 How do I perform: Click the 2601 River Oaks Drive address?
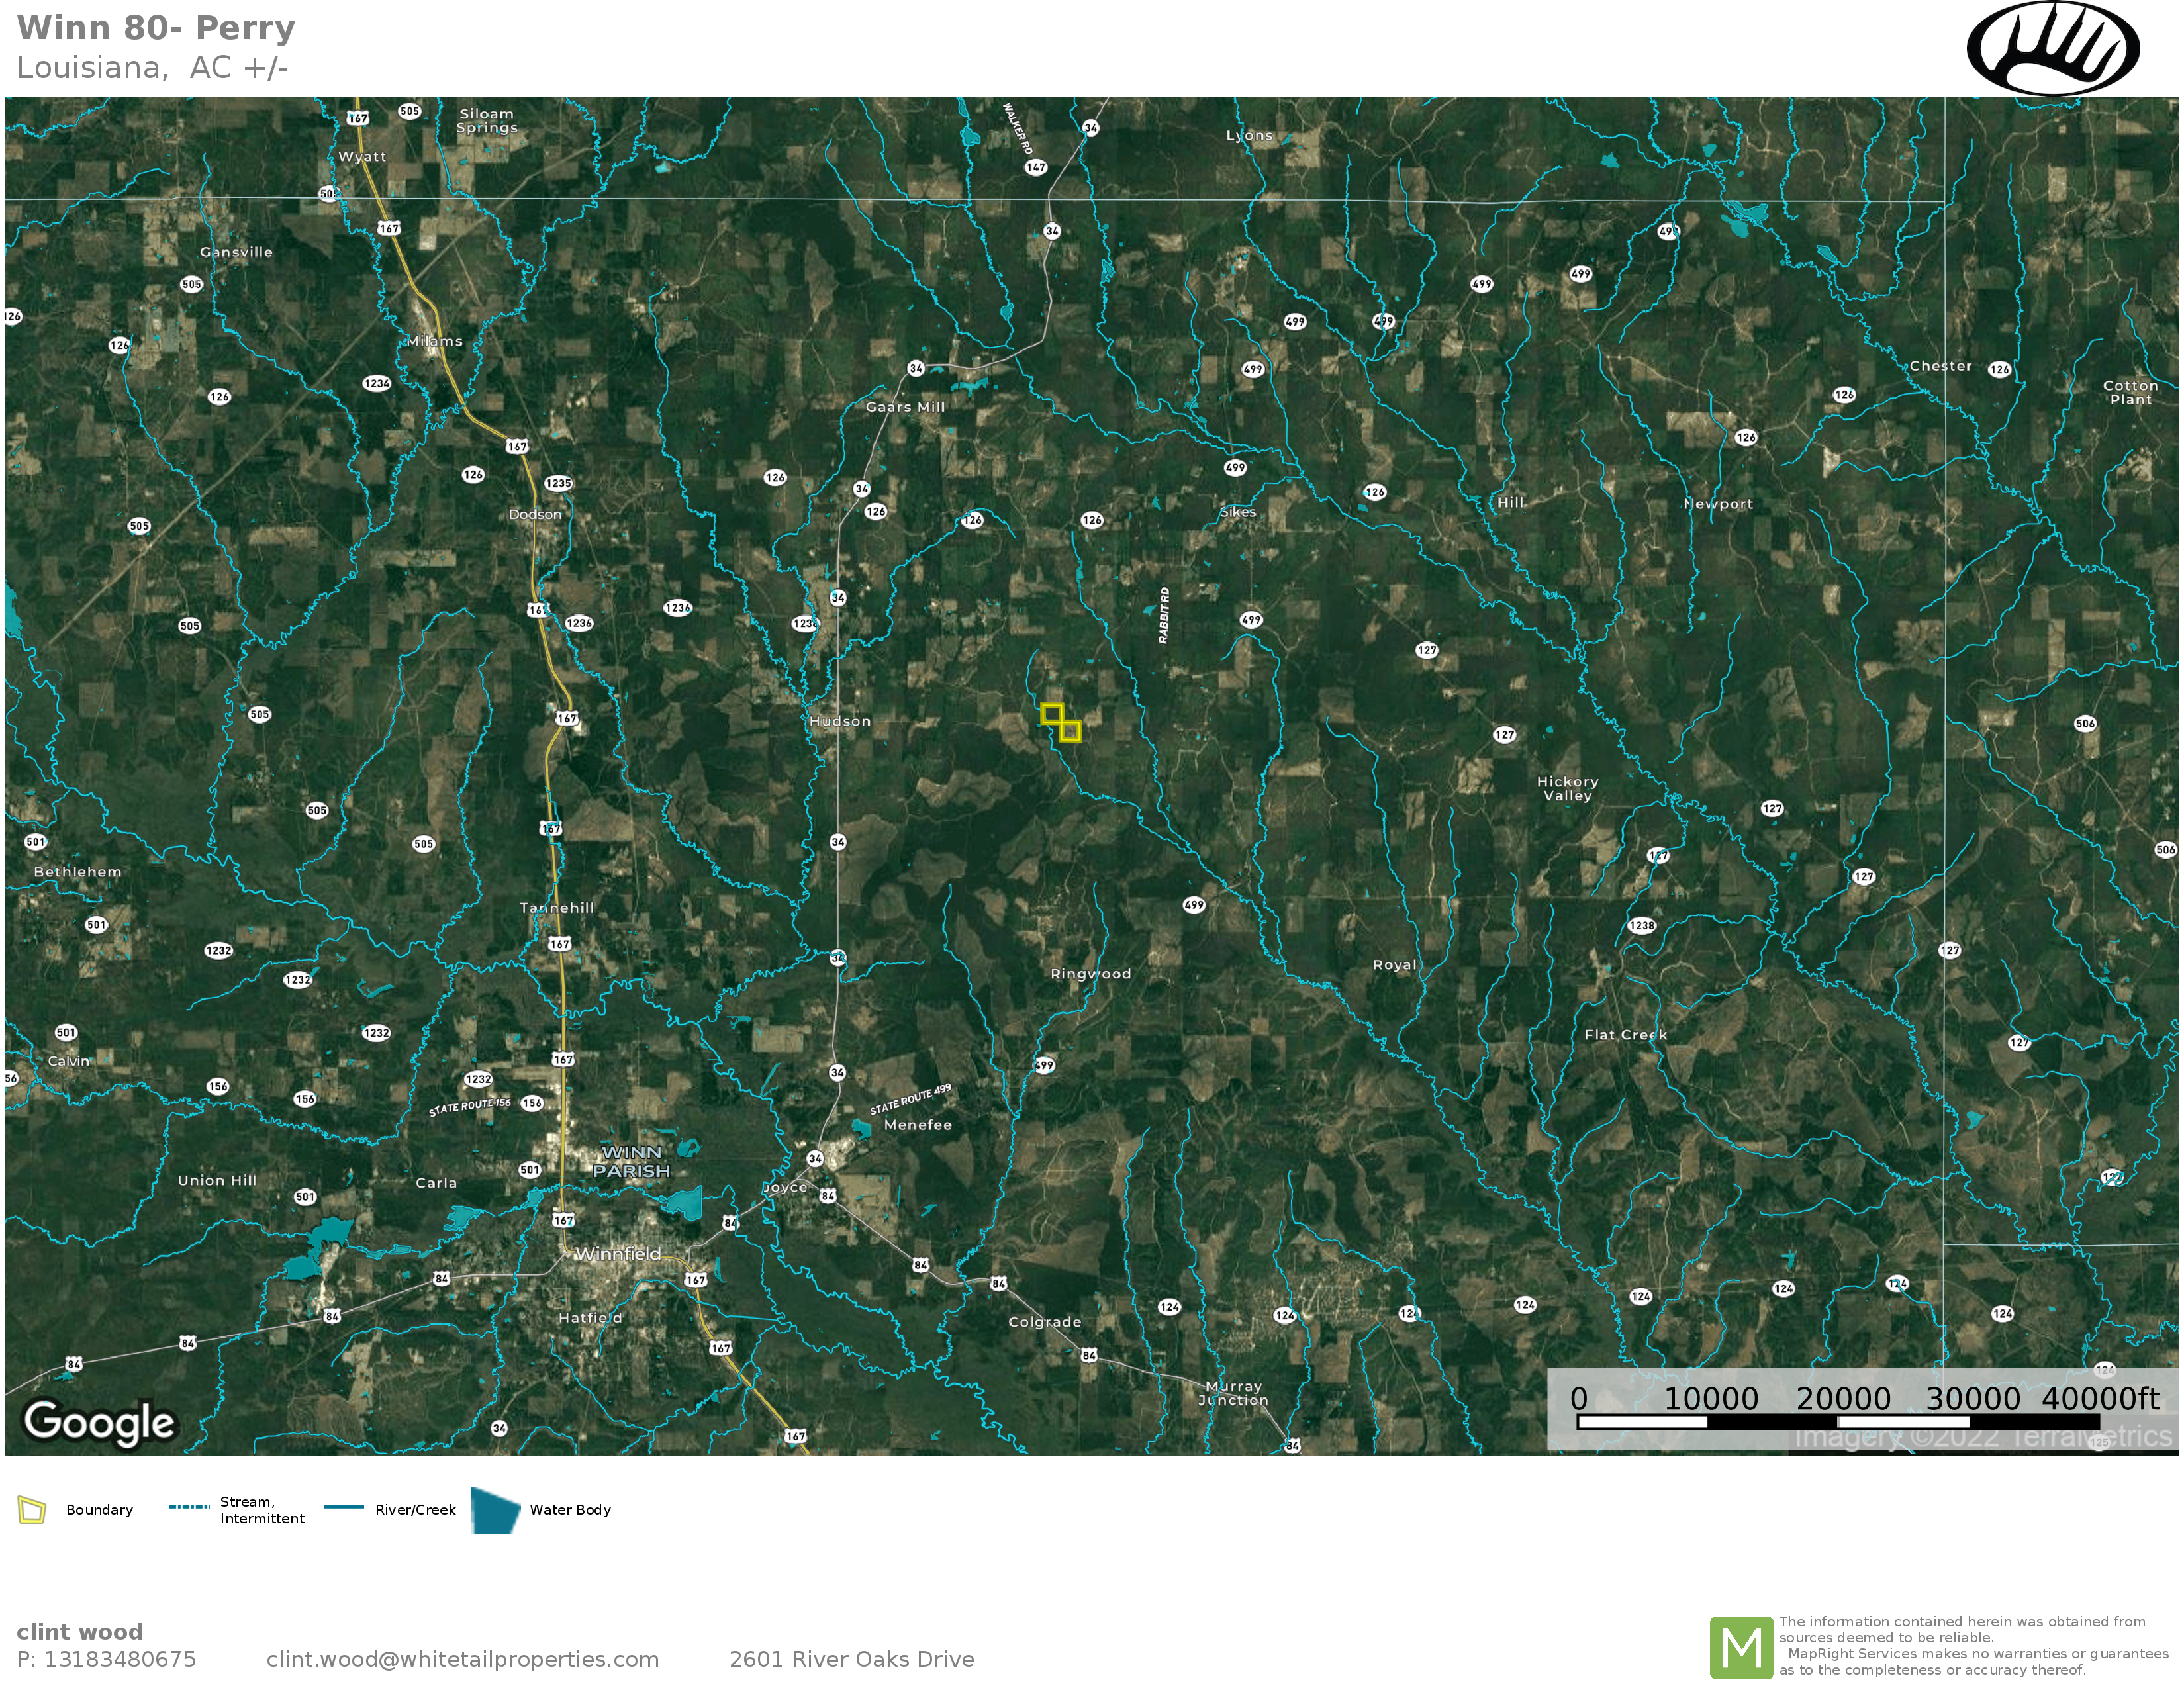click(851, 1660)
